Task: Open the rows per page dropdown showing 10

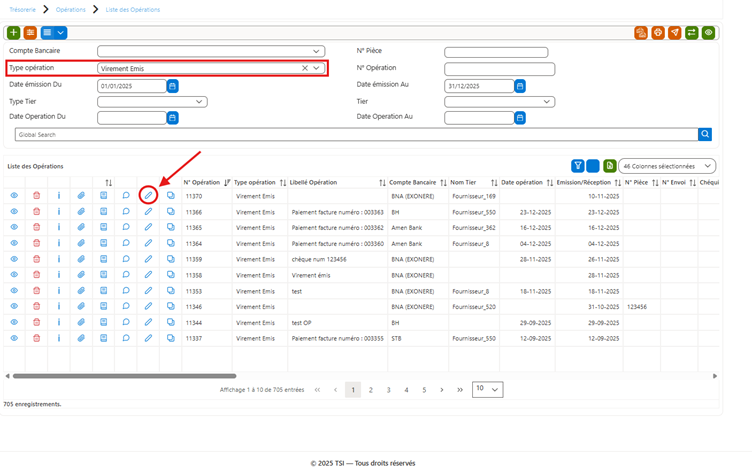Action: 488,389
